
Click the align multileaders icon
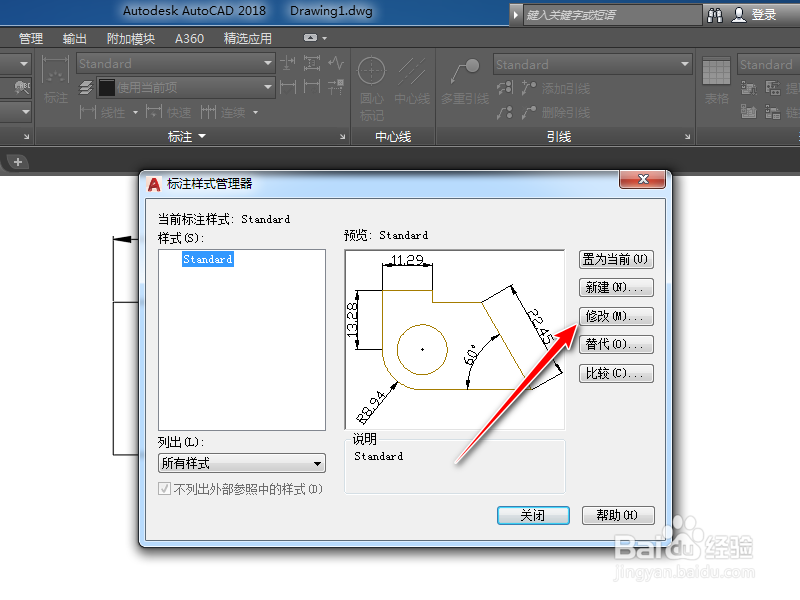505,88
